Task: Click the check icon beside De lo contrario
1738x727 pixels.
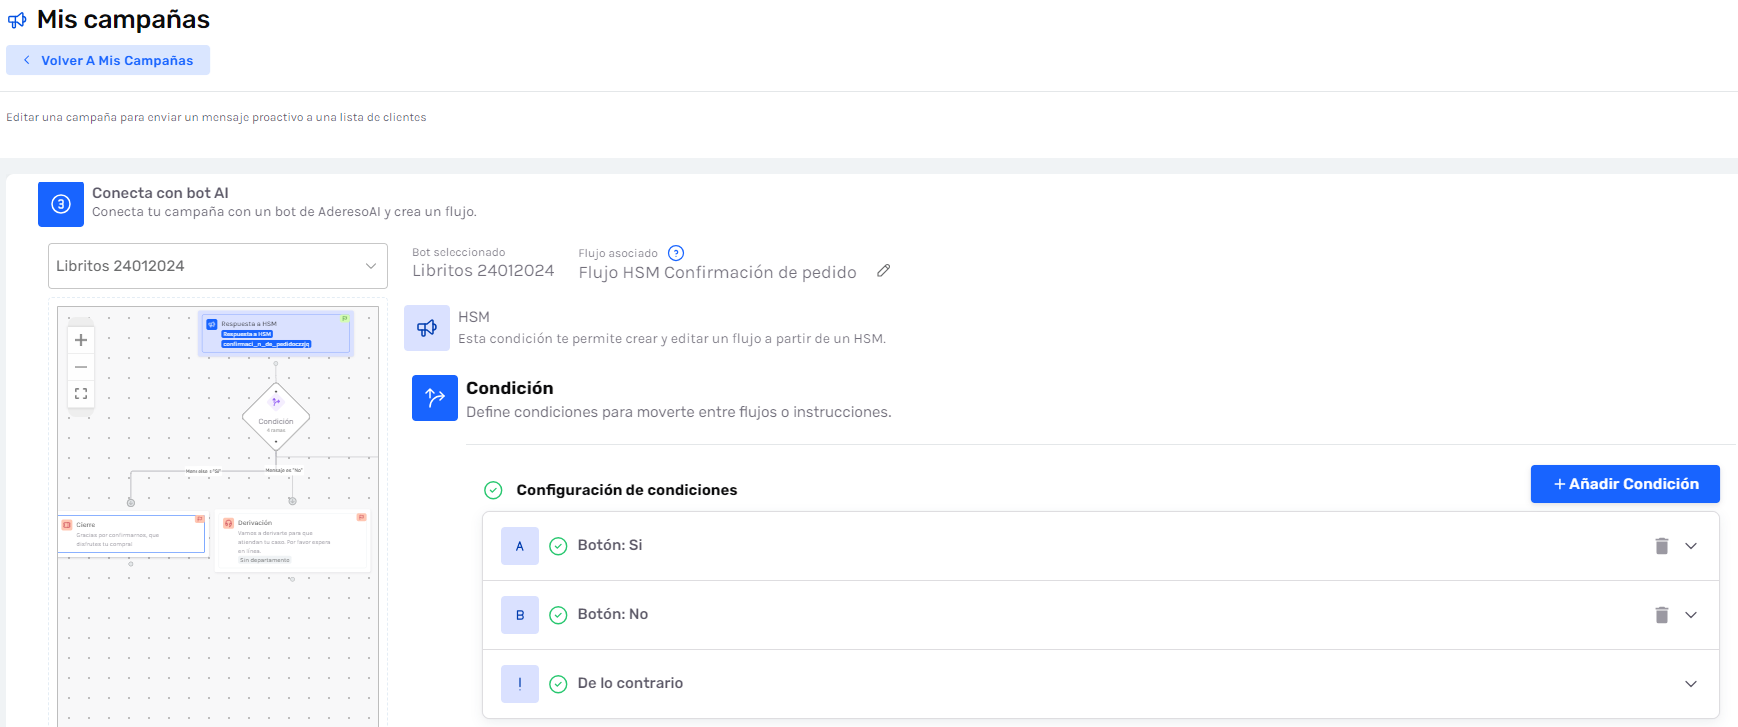Action: [x=559, y=684]
